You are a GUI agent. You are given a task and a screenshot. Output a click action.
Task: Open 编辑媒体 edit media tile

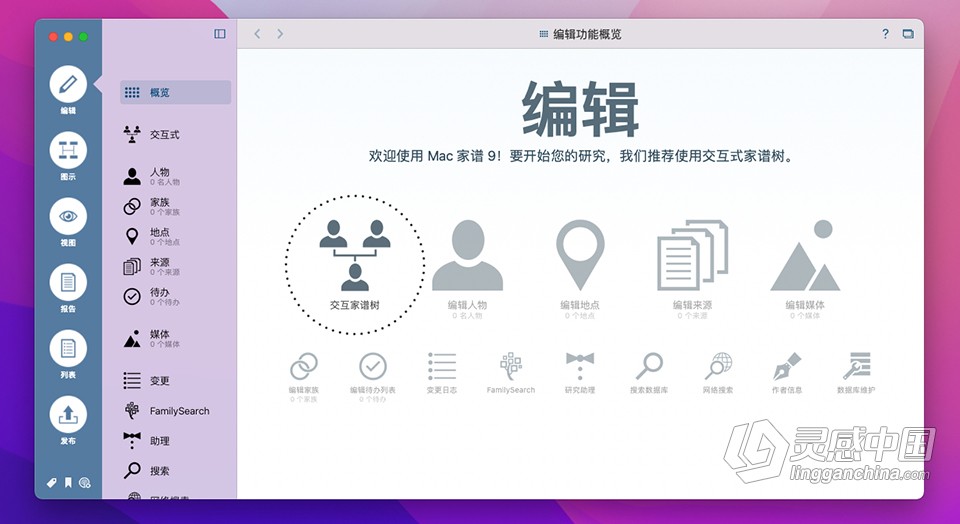click(x=805, y=268)
